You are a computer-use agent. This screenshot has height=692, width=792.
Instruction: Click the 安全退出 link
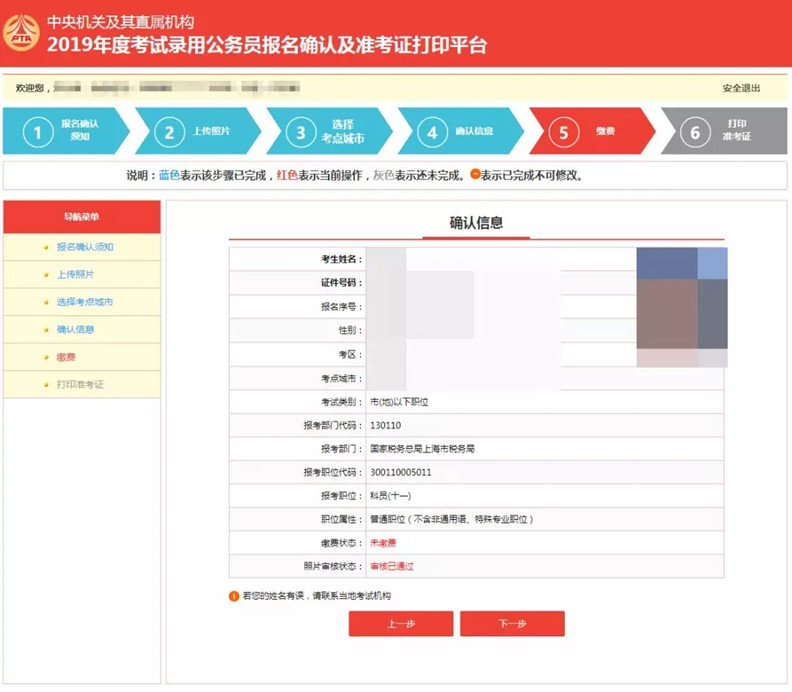(741, 88)
